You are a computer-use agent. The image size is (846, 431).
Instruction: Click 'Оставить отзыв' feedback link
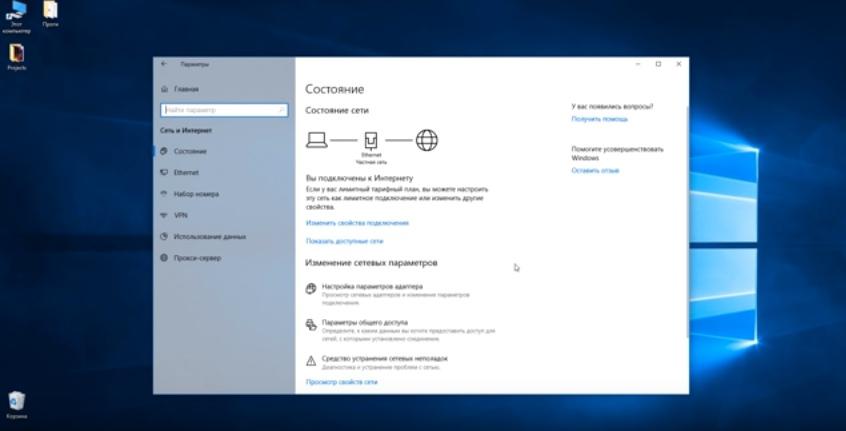(595, 171)
